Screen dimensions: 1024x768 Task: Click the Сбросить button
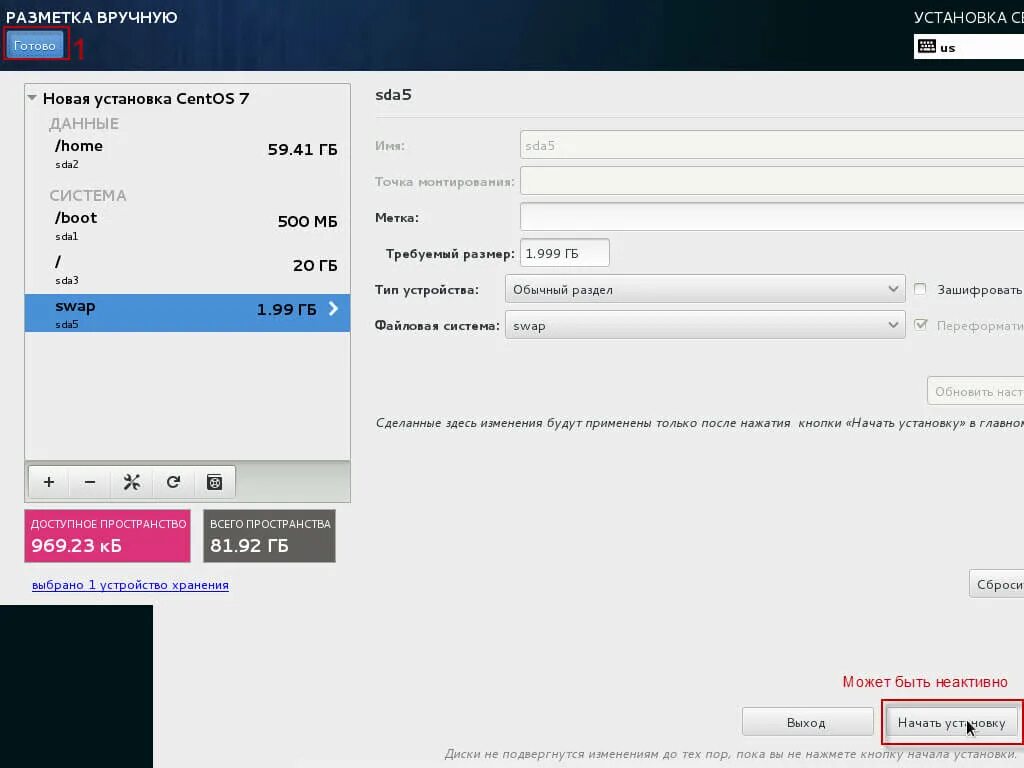[x=997, y=584]
